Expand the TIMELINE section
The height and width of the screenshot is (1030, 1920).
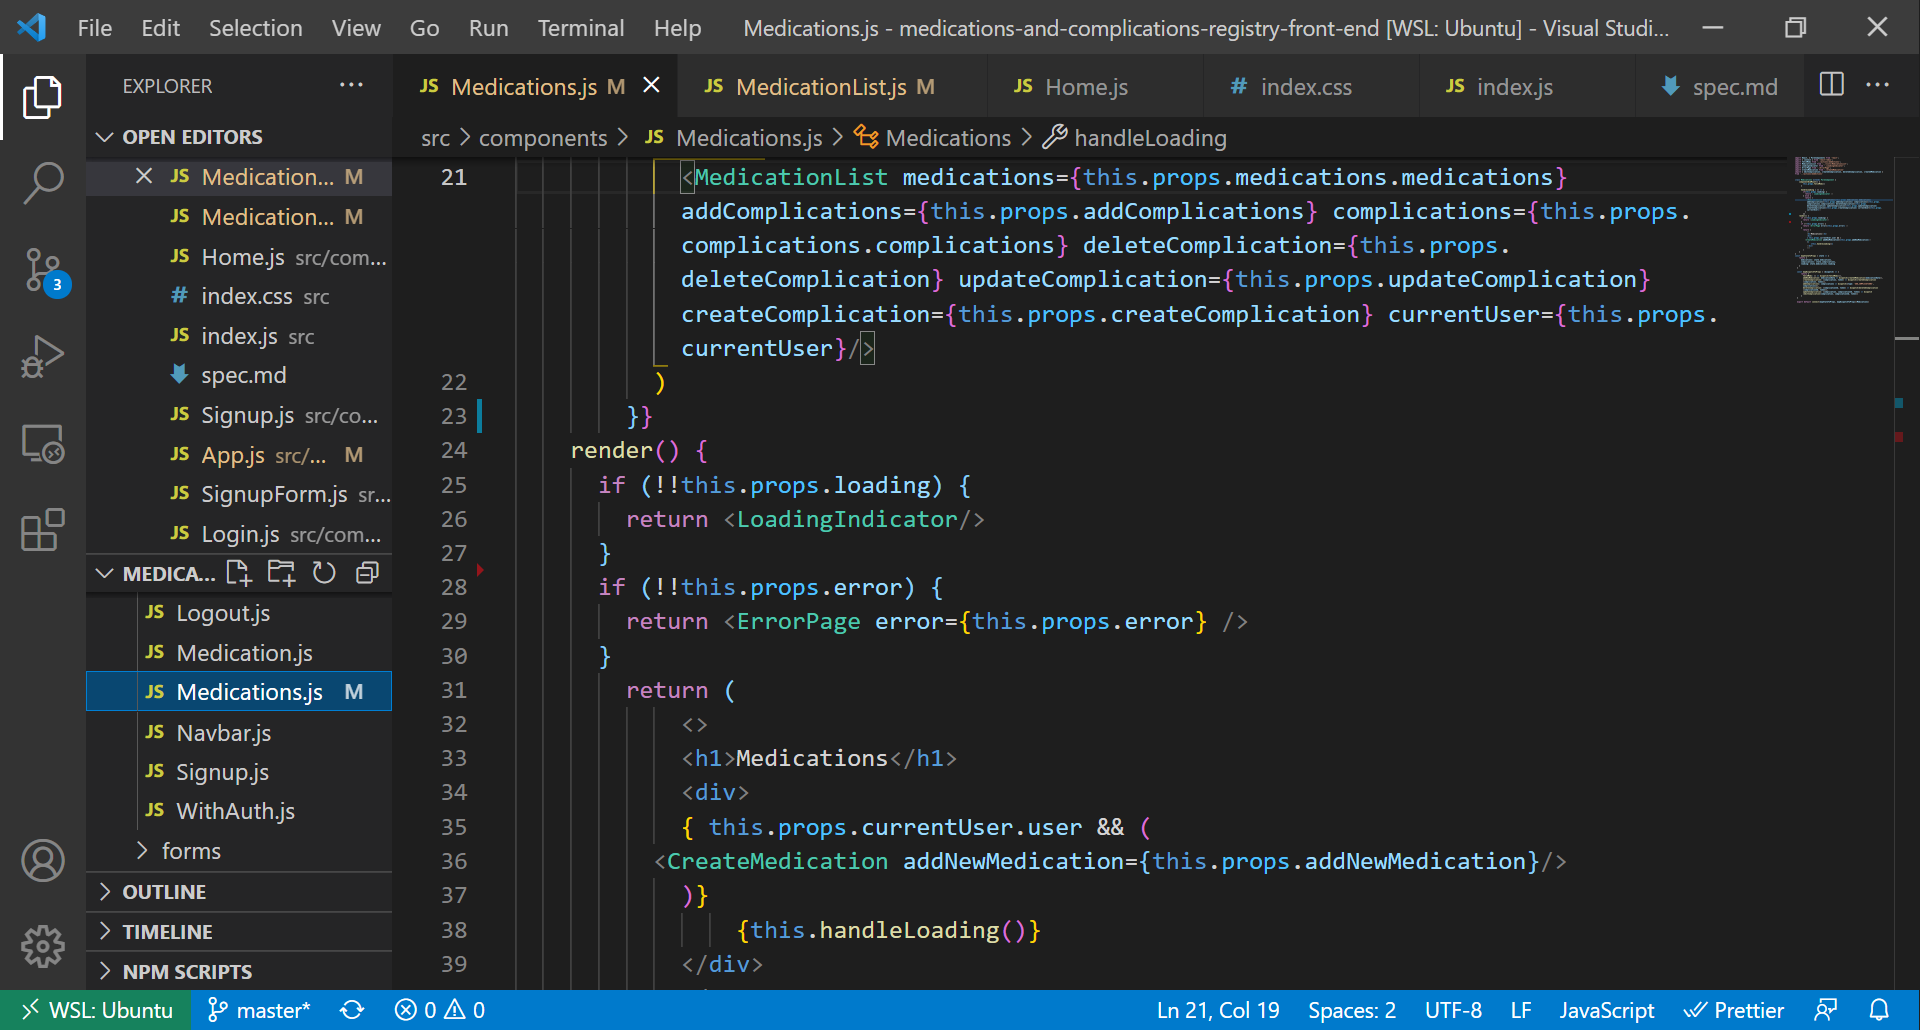[x=167, y=932]
